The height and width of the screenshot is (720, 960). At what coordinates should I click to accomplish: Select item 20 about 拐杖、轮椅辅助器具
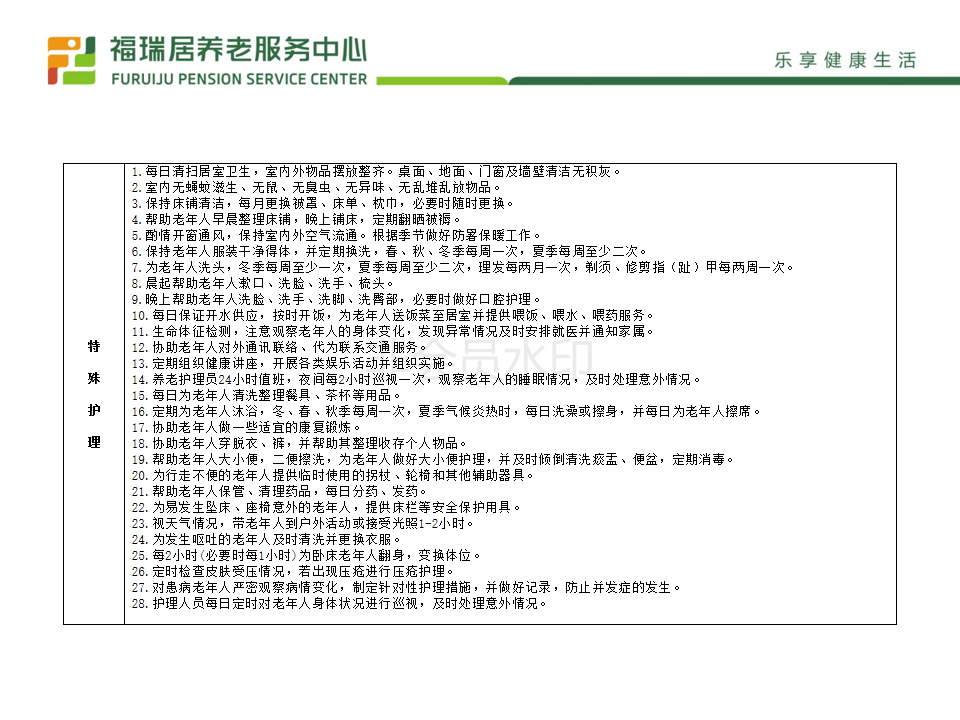pos(332,475)
